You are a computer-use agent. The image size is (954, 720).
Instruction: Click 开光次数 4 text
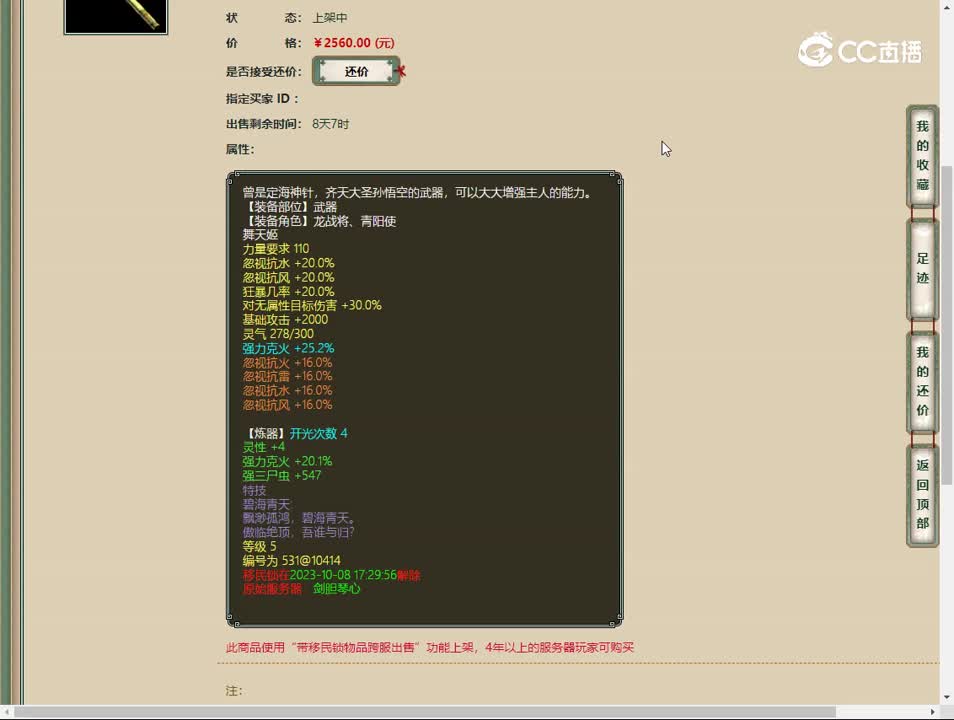click(318, 433)
